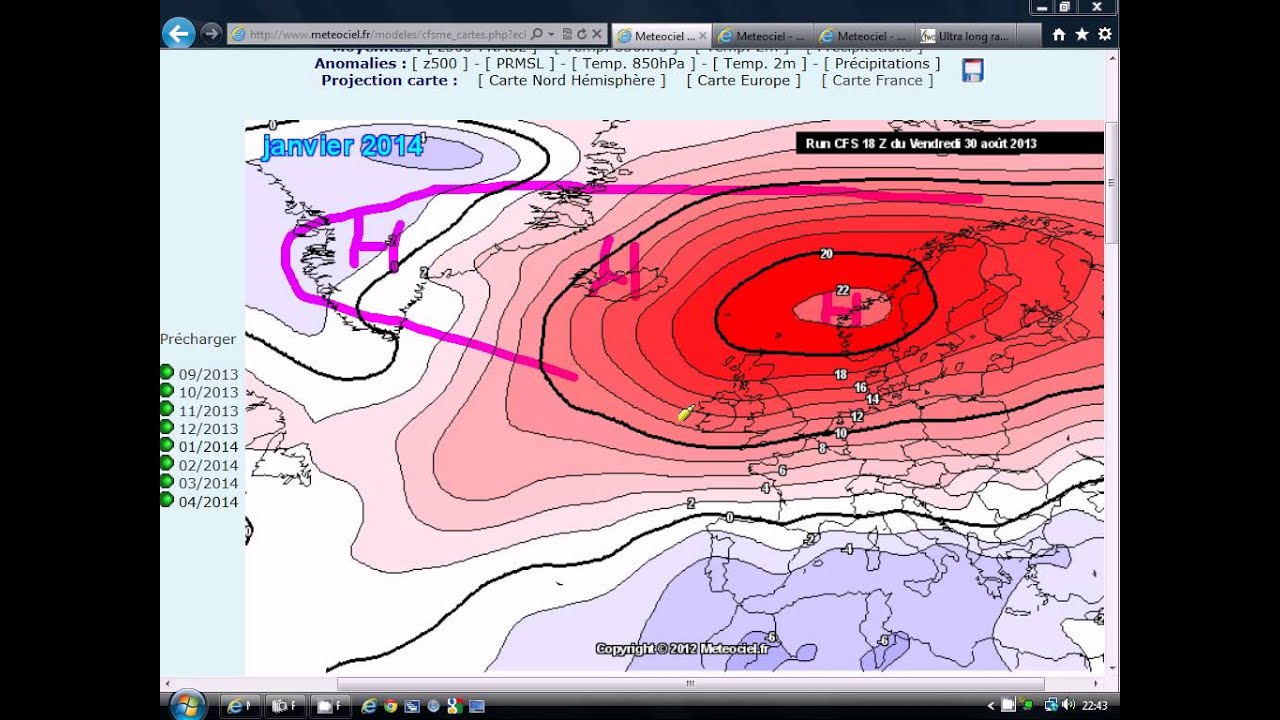Click the Précharger label
This screenshot has width=1280, height=720.
(x=198, y=339)
